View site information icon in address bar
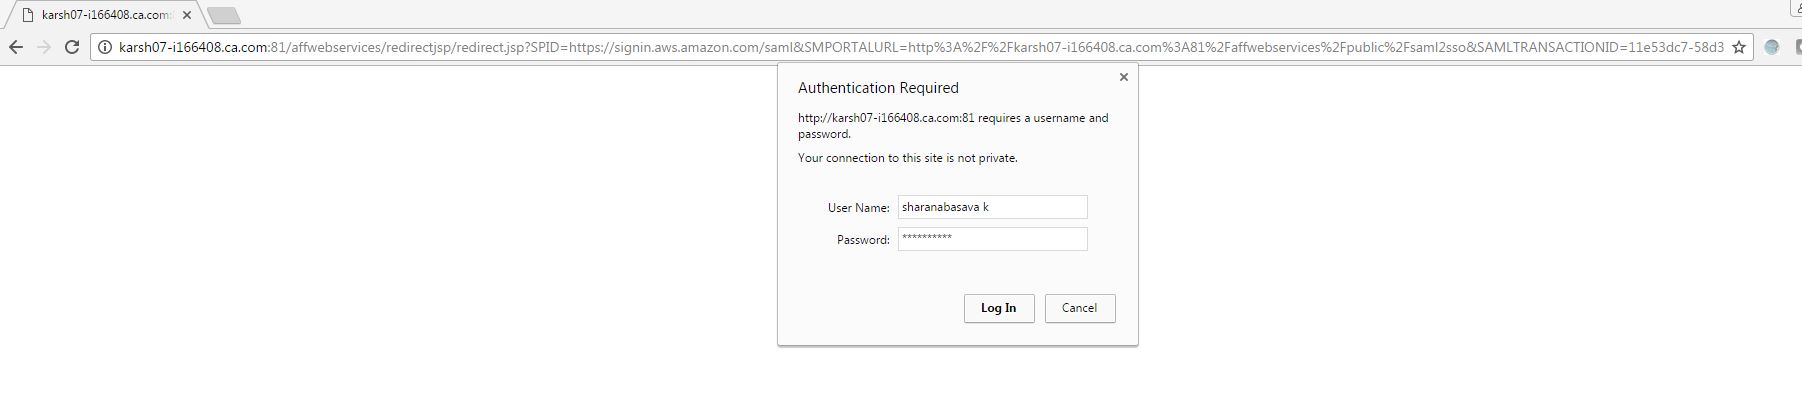Viewport: 1802px width, 397px height. click(x=104, y=47)
